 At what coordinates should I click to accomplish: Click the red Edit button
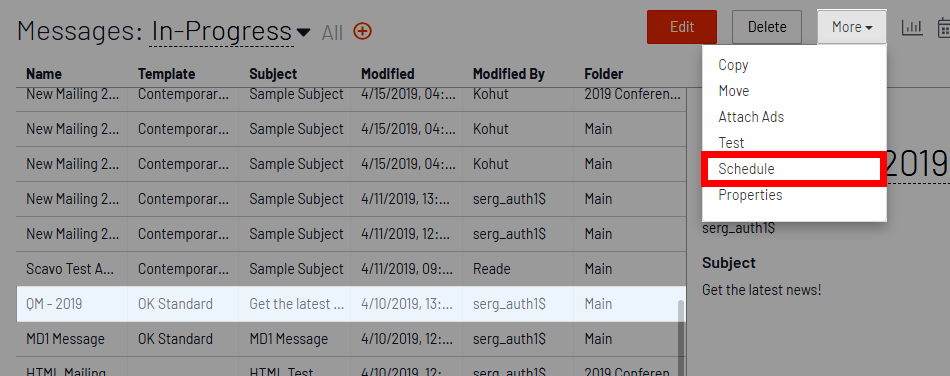pyautogui.click(x=682, y=27)
